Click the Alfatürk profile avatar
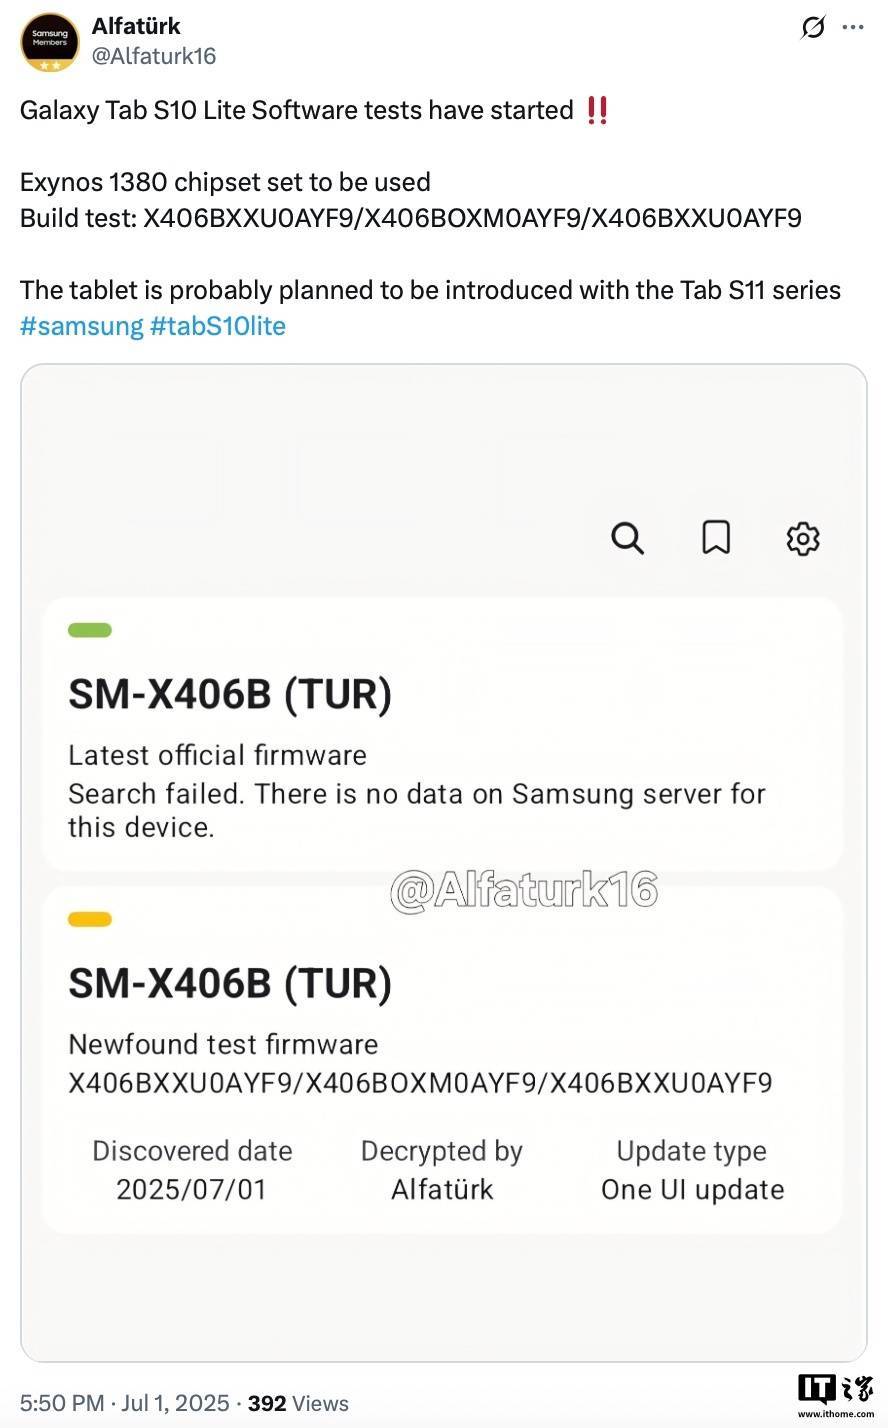888x1428 pixels. [50, 41]
